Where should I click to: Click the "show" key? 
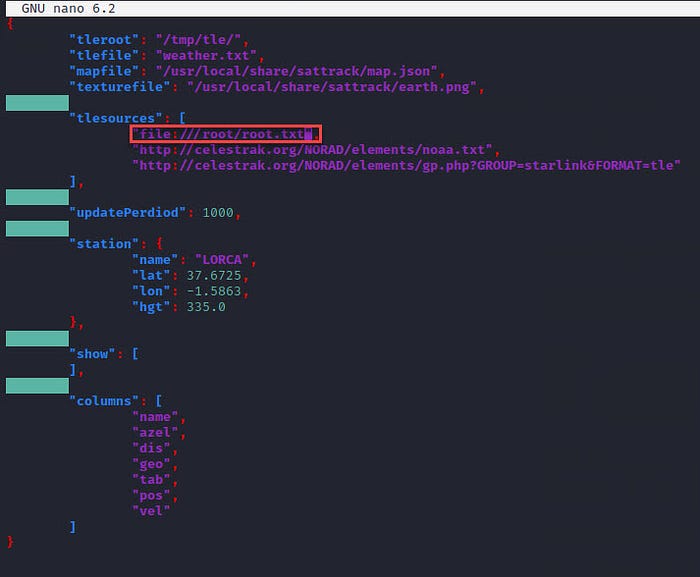coord(92,354)
